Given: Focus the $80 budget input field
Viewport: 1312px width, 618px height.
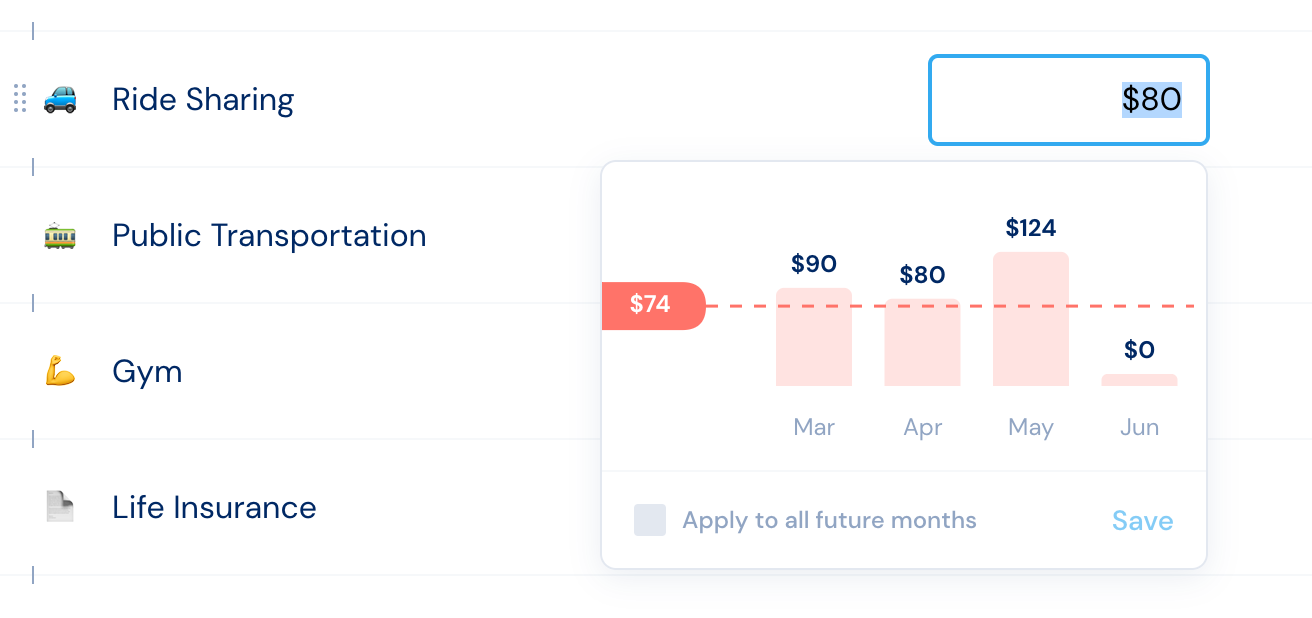Looking at the screenshot, I should [1069, 100].
